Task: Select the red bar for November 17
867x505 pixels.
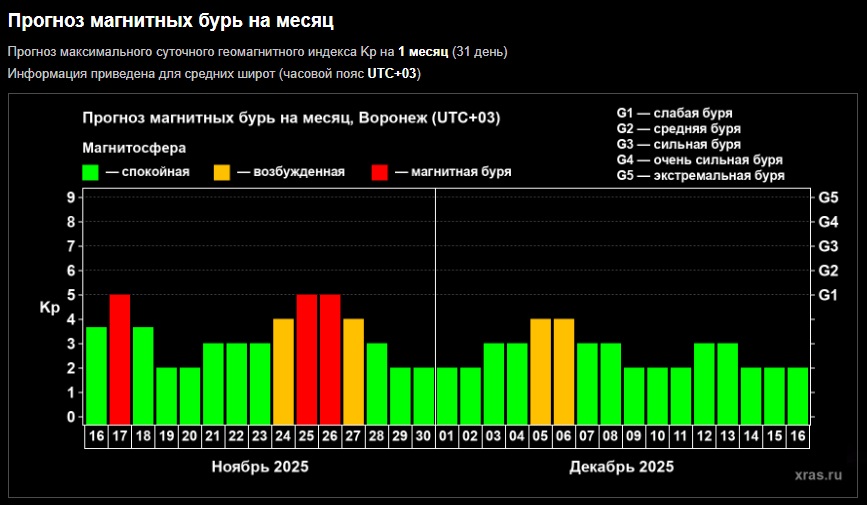Action: [x=120, y=358]
